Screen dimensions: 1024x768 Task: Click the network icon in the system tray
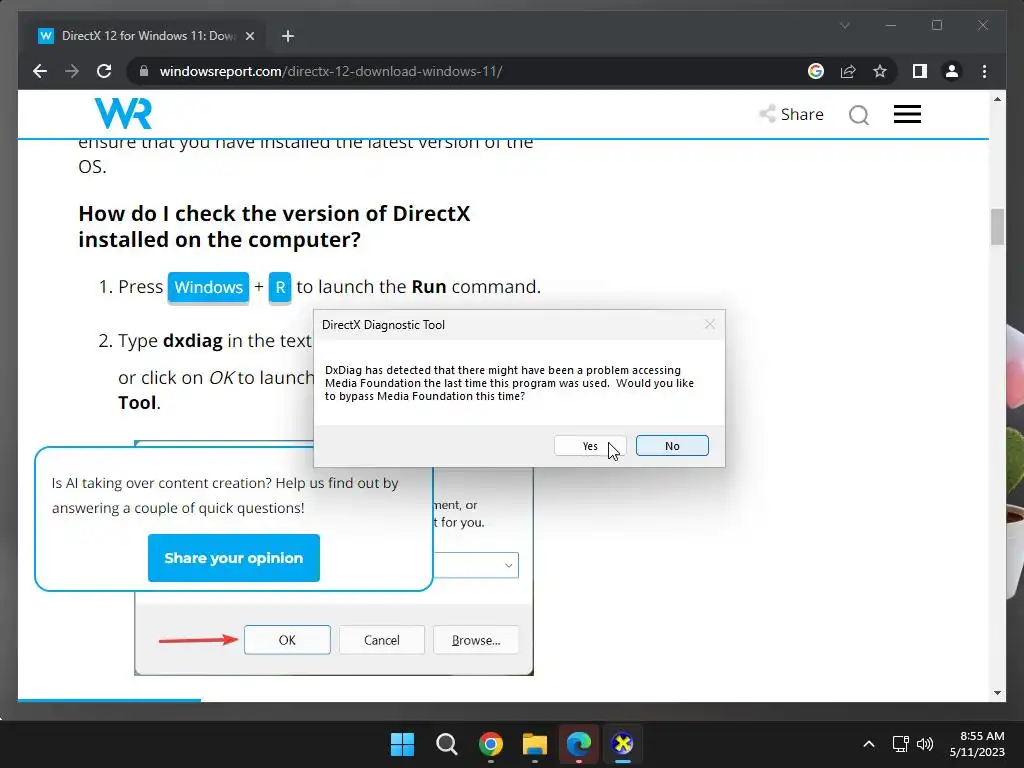[901, 744]
